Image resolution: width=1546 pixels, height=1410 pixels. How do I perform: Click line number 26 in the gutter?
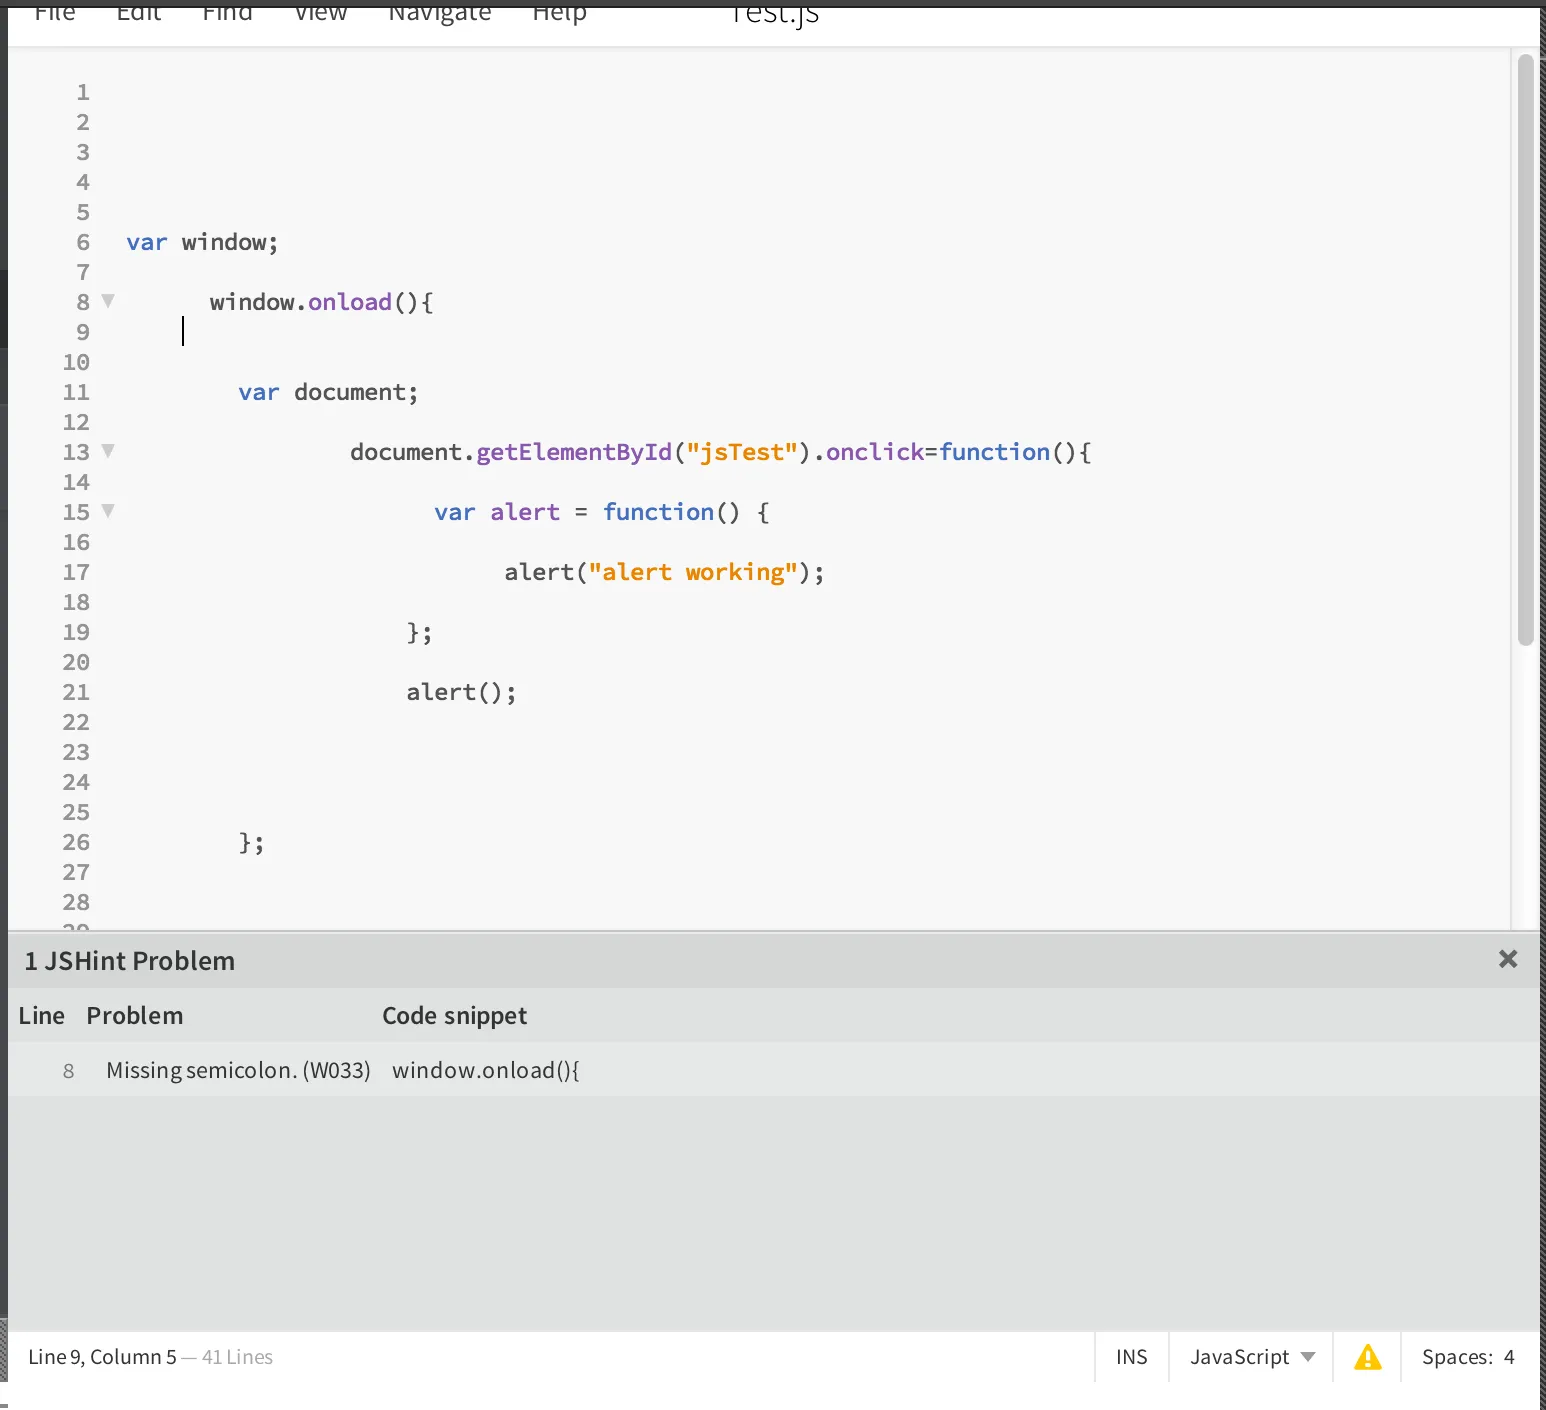coord(76,842)
